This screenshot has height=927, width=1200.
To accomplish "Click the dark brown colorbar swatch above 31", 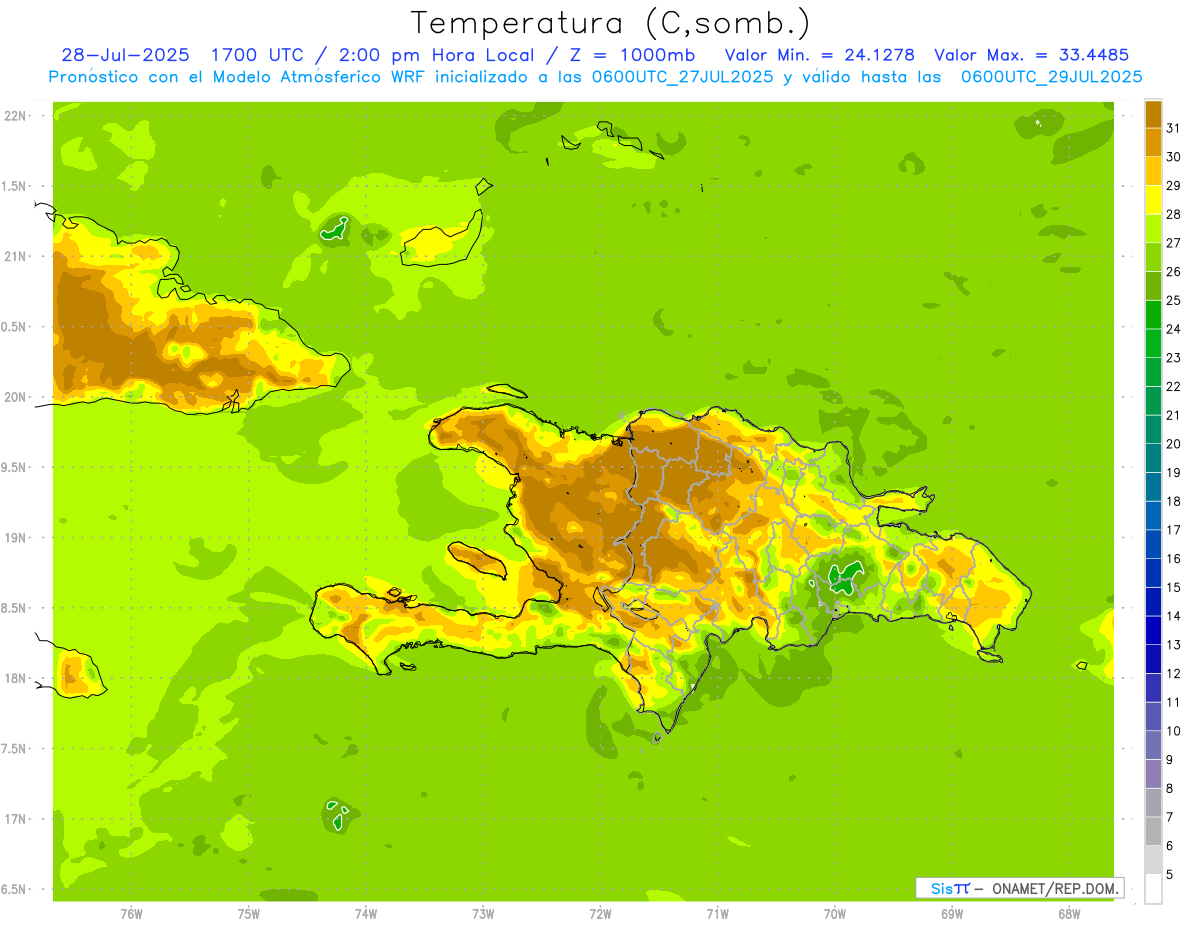I will pyautogui.click(x=1153, y=114).
